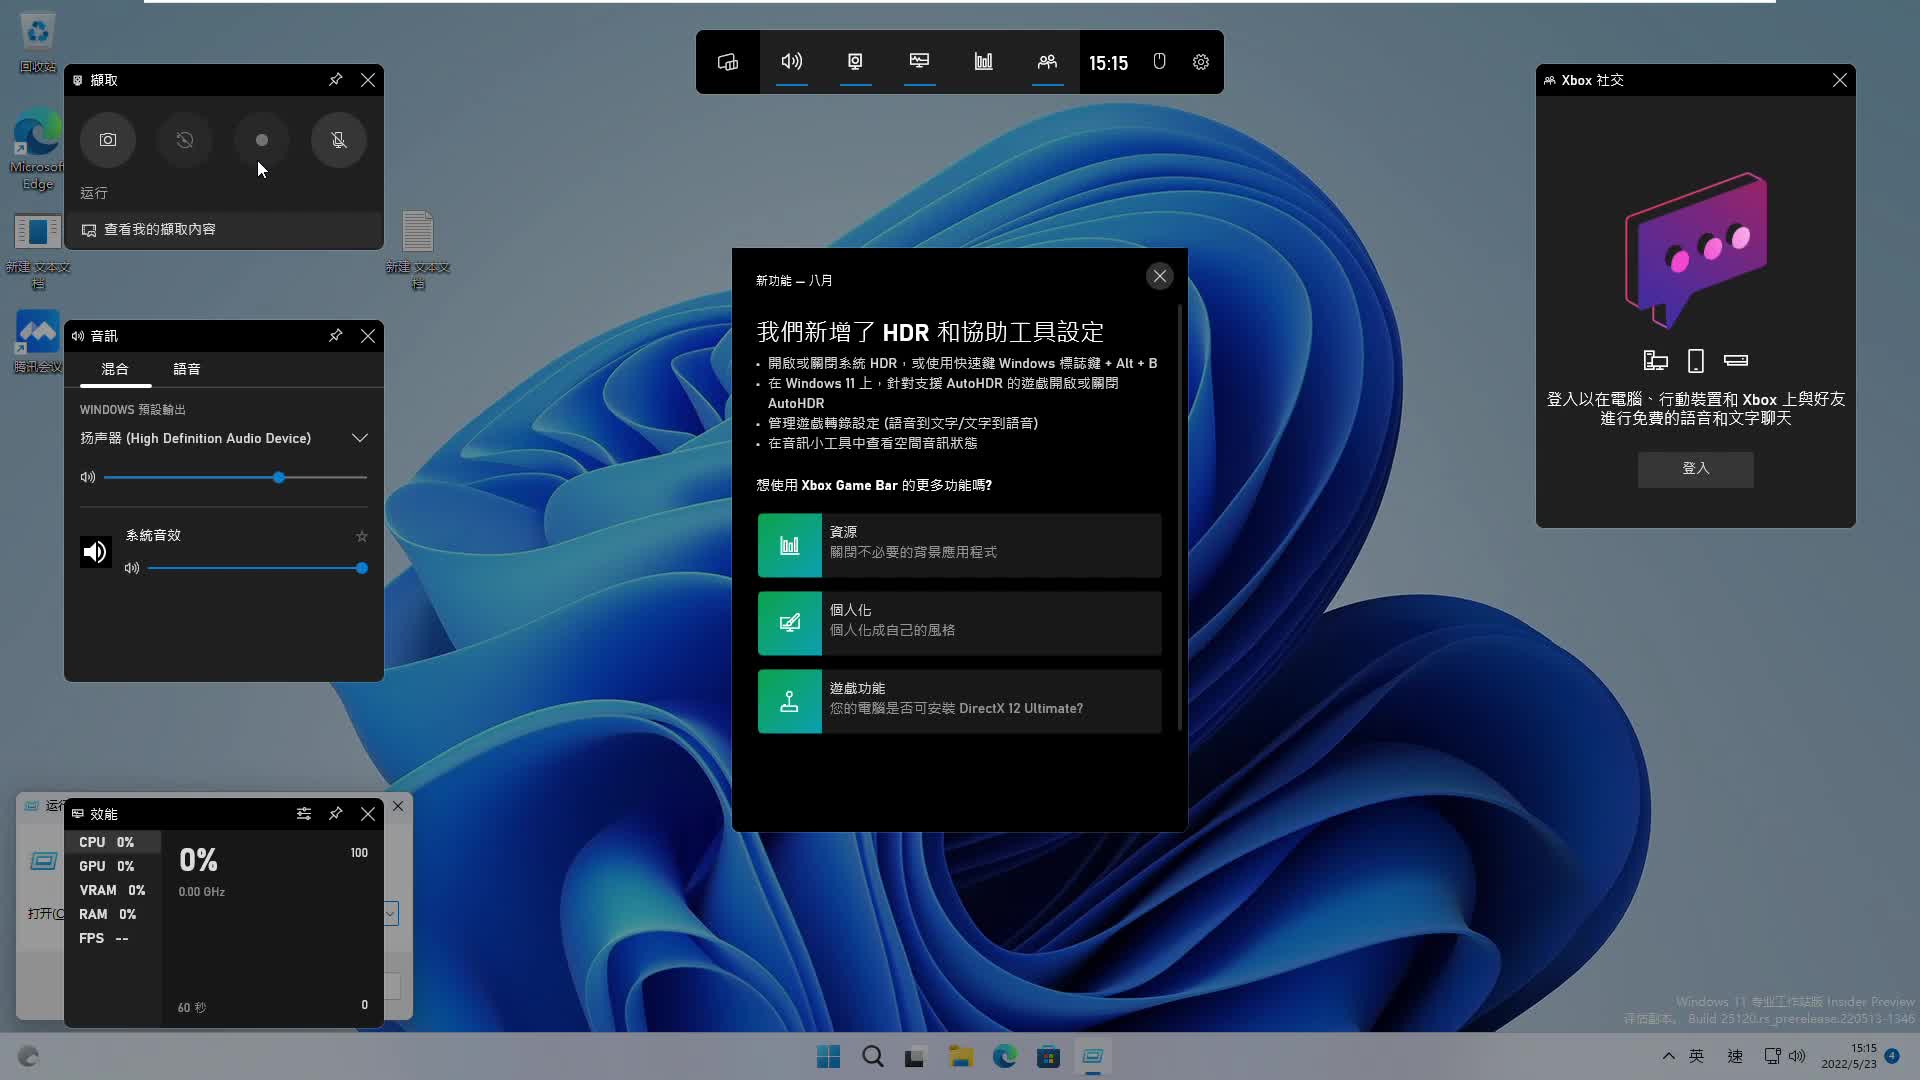Image resolution: width=1920 pixels, height=1080 pixels.
Task: Open performance widget options icon
Action: [x=304, y=814]
